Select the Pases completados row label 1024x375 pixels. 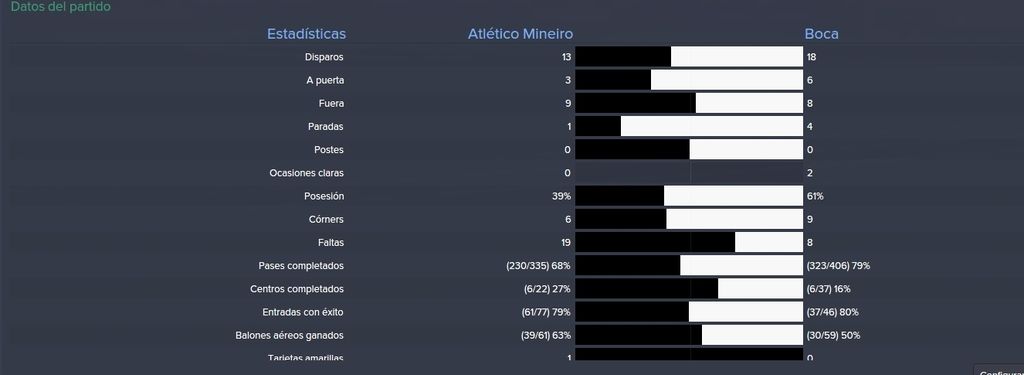301,266
